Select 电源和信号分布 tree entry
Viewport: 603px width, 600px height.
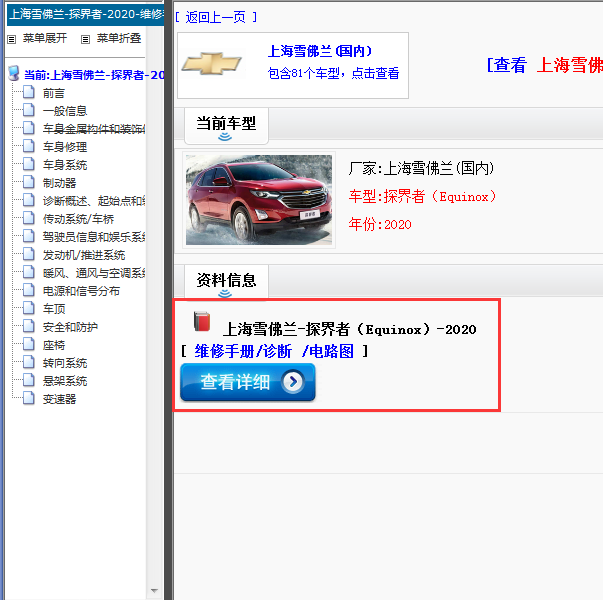(81, 291)
